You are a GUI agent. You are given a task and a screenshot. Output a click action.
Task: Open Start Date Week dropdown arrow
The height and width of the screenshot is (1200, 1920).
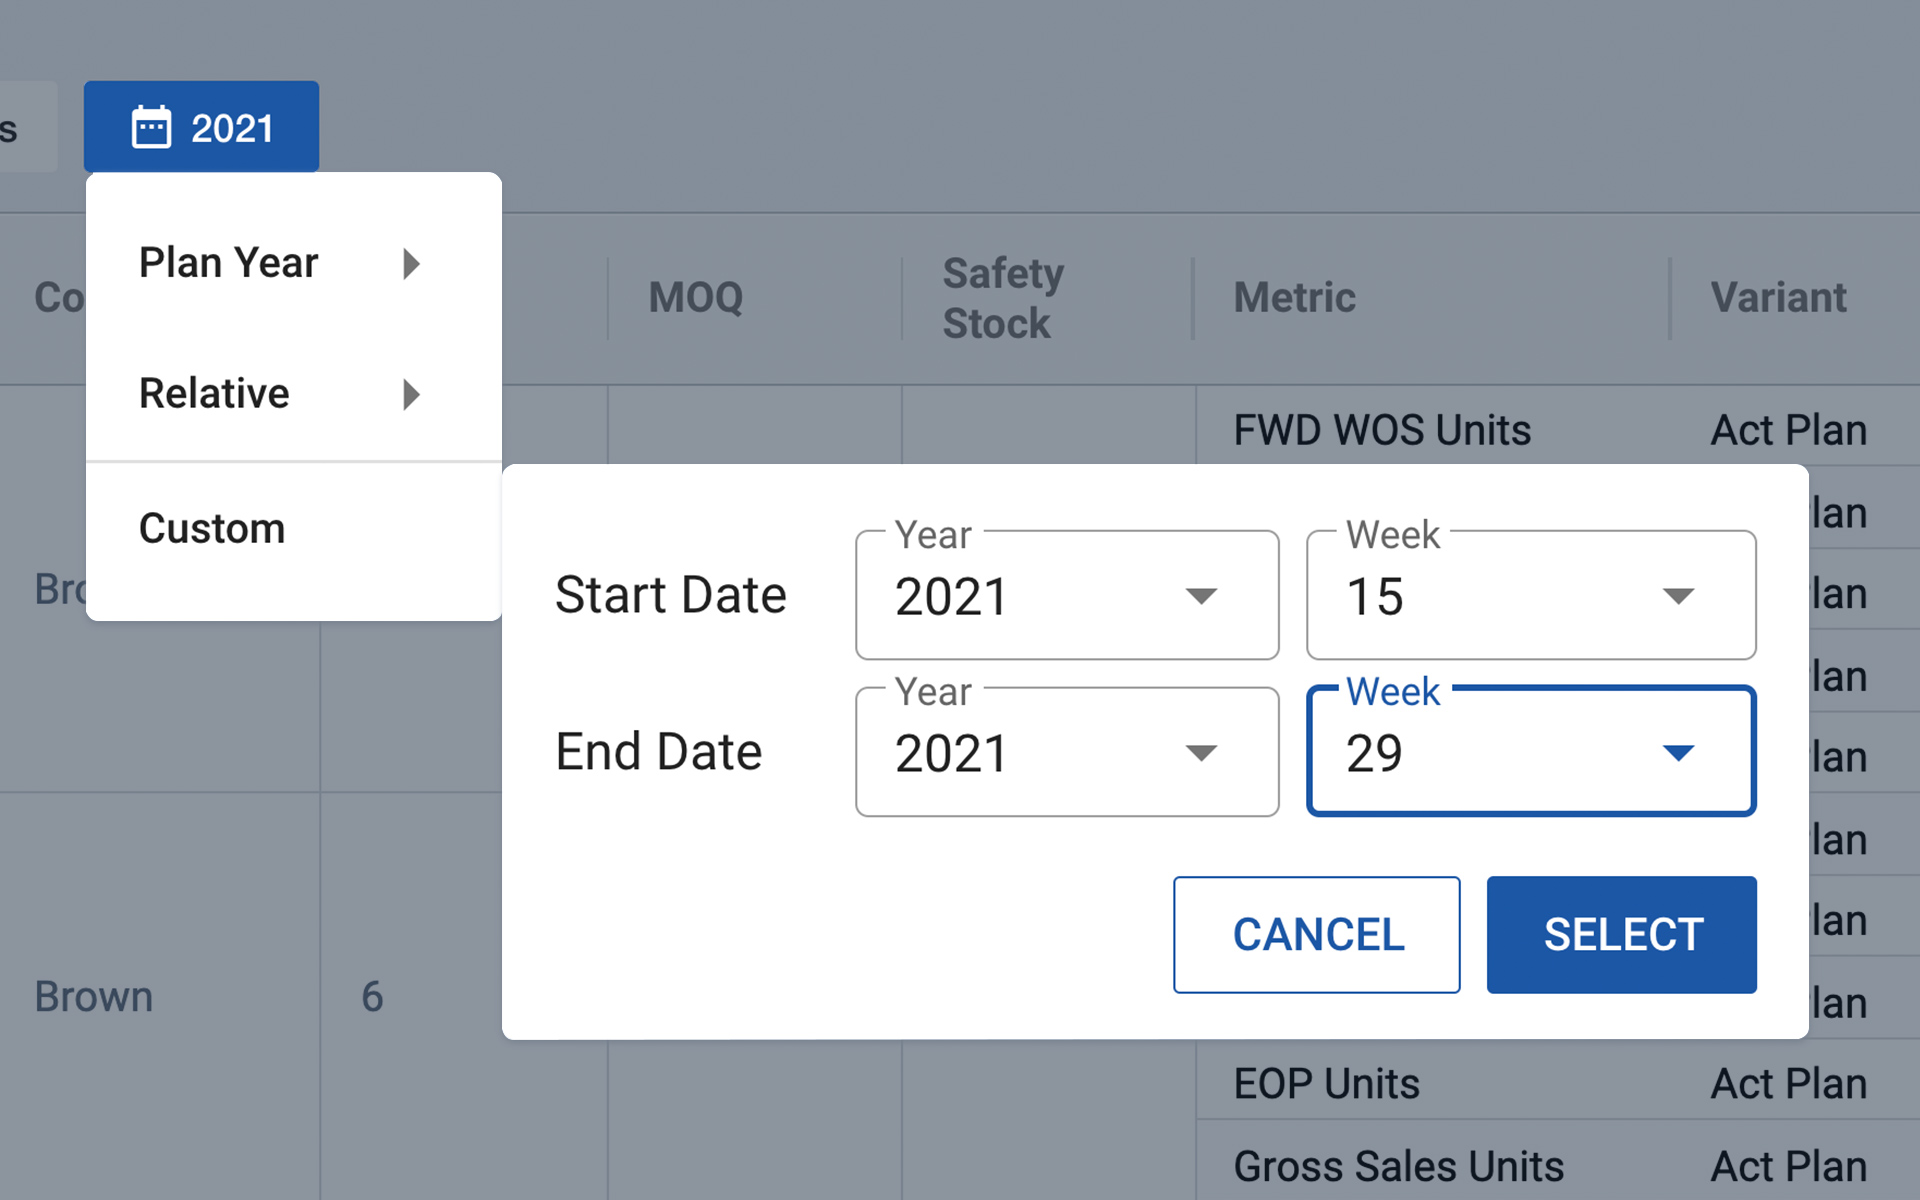coord(1678,596)
